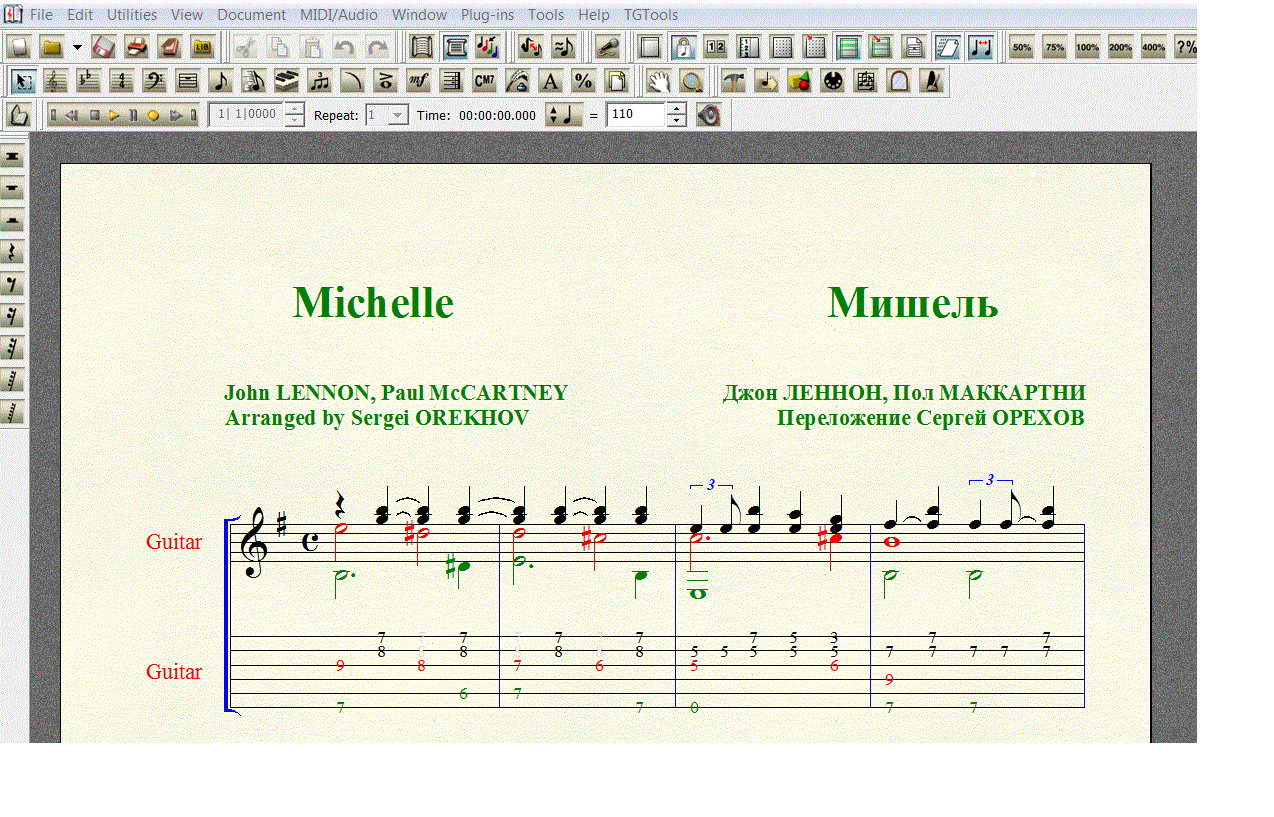Select the Tuplet tool
The height and width of the screenshot is (817, 1274).
tap(319, 81)
